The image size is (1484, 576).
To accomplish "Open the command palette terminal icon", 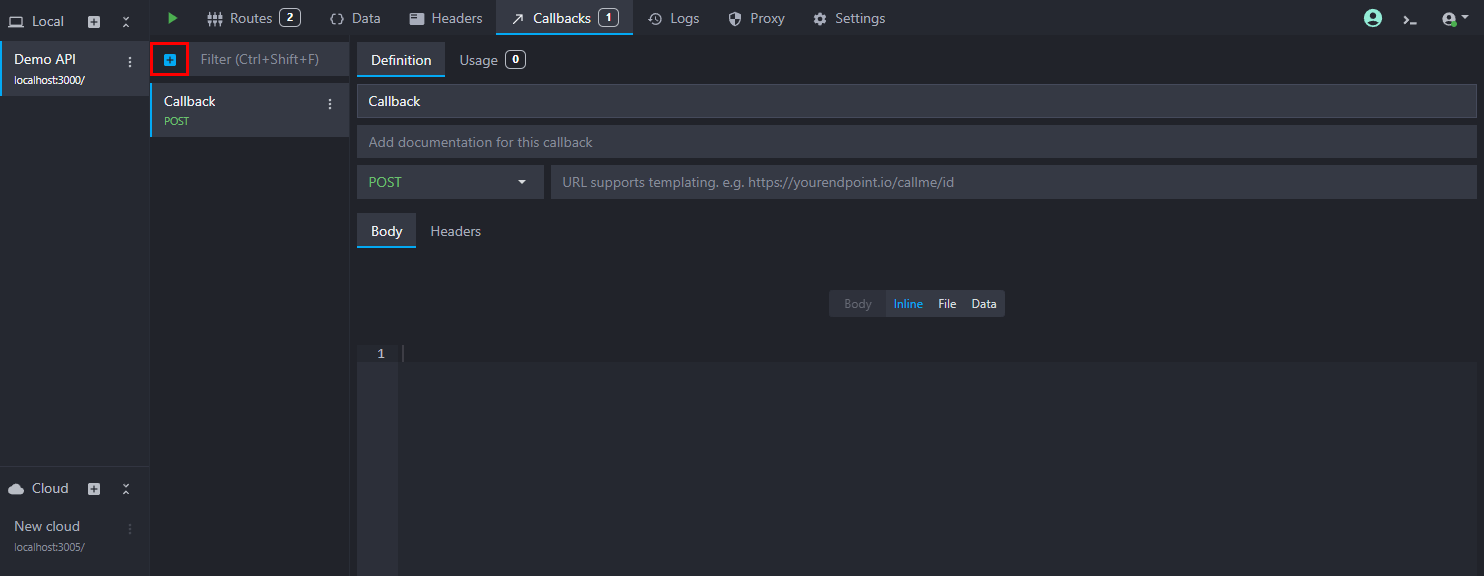I will 1410,19.
